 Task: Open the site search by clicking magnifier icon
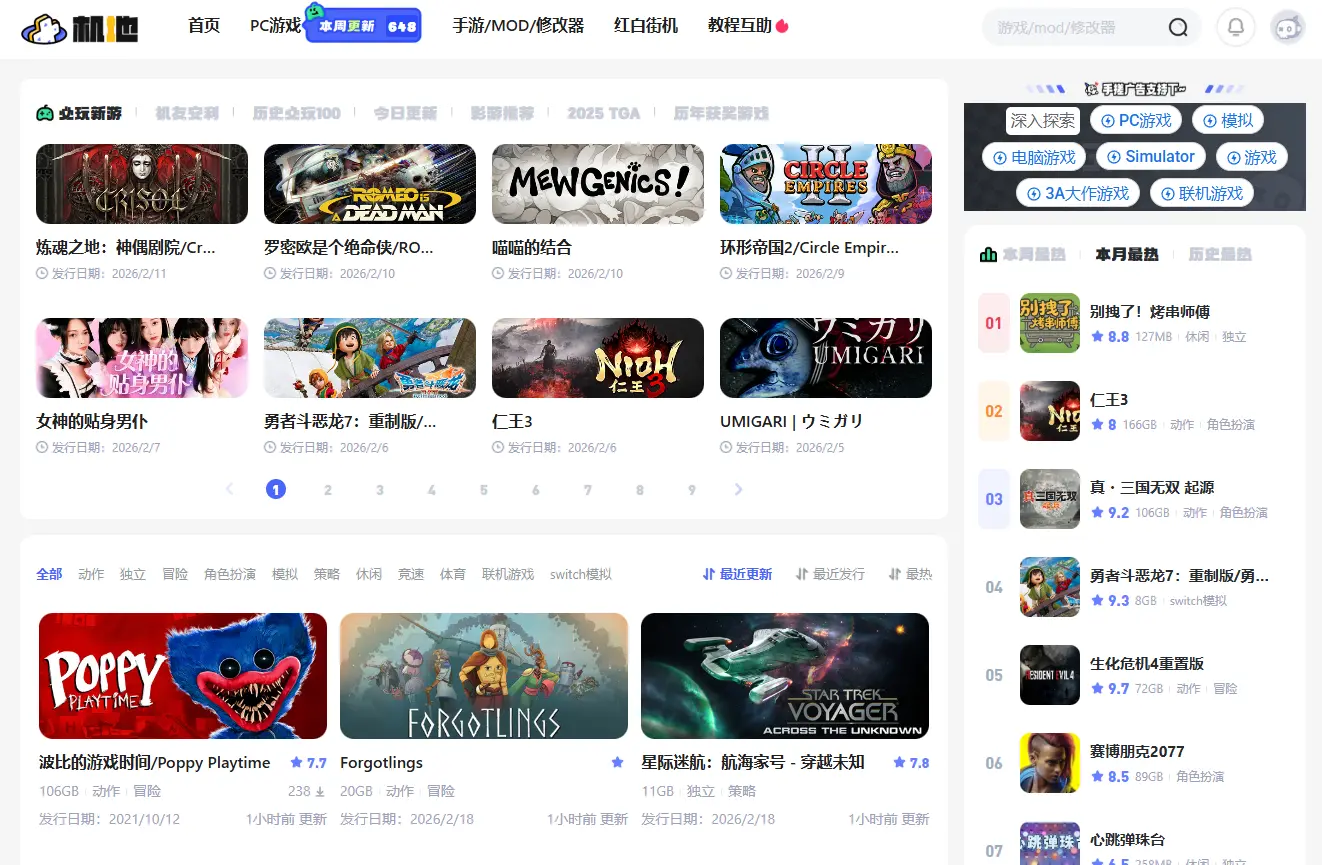(x=1178, y=27)
